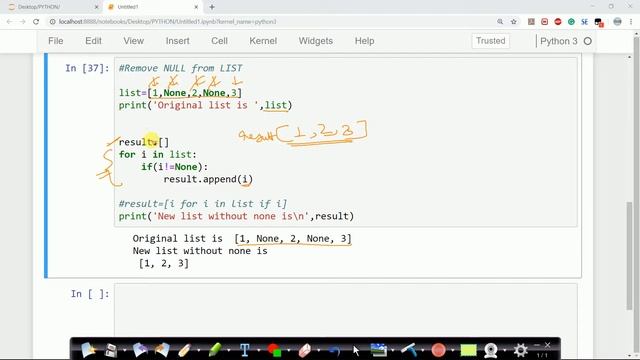Select the red and green shapes tool

click(274, 350)
